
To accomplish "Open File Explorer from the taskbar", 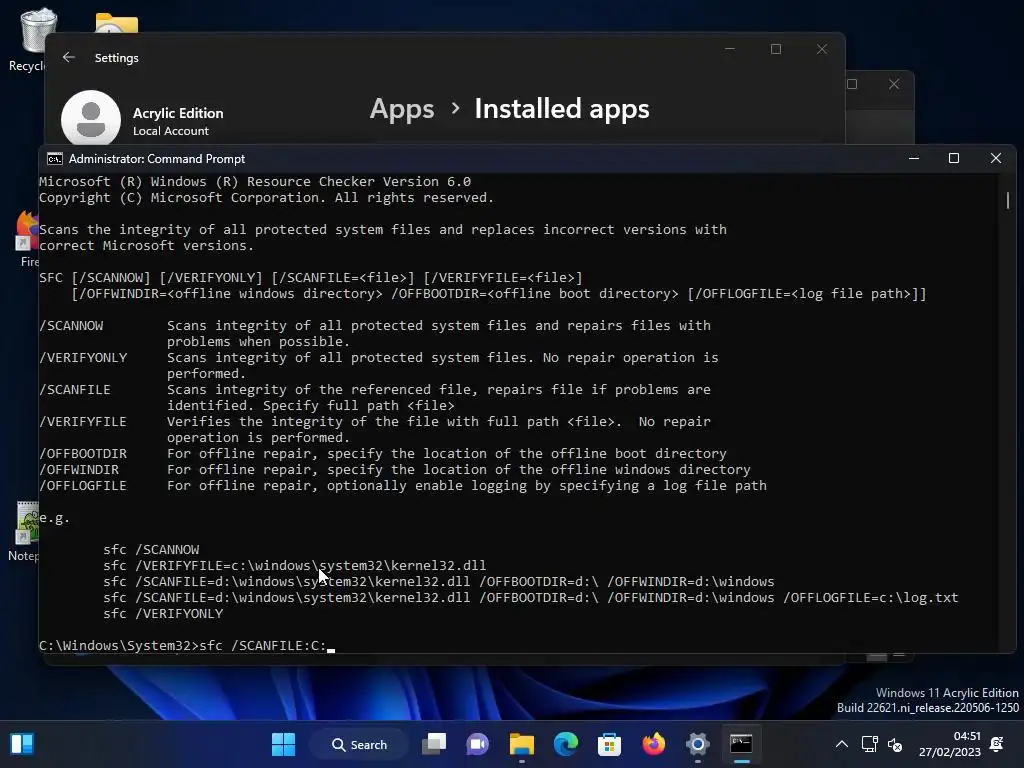I will 522,744.
